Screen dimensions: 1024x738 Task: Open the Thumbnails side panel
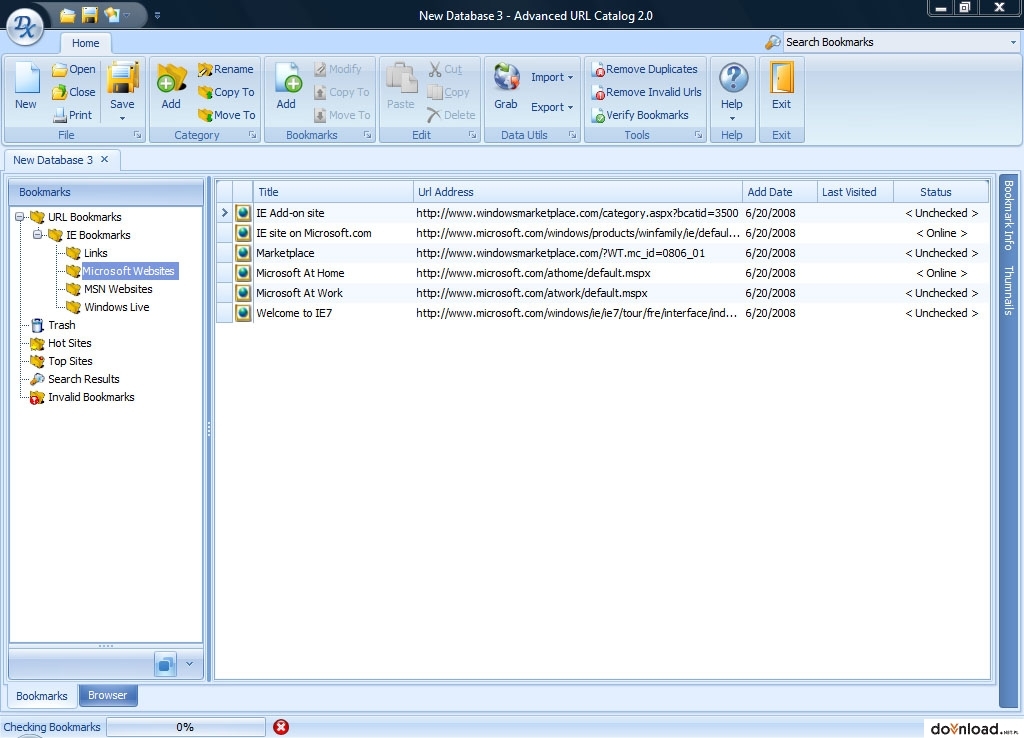pos(1008,290)
